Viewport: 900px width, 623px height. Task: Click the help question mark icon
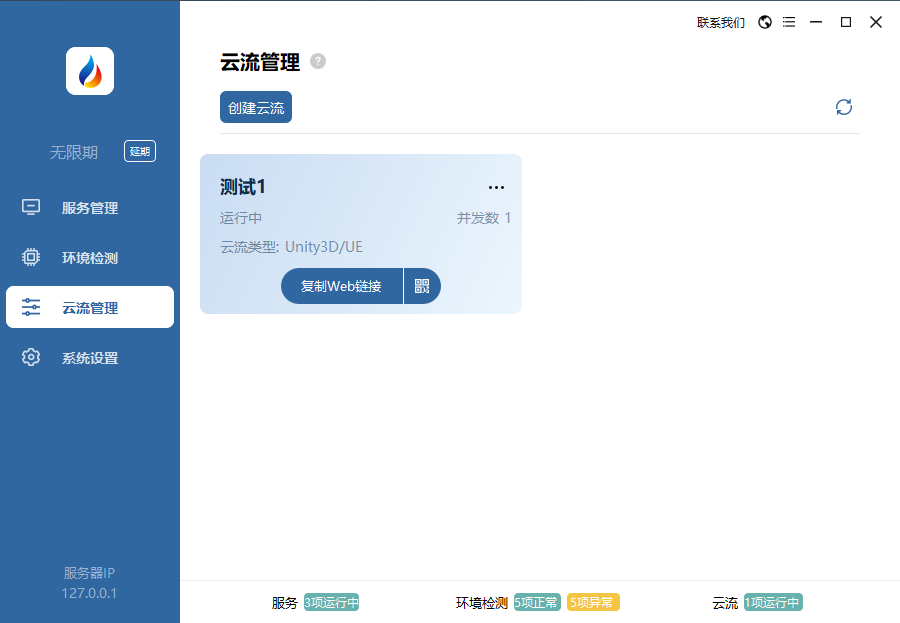point(318,61)
